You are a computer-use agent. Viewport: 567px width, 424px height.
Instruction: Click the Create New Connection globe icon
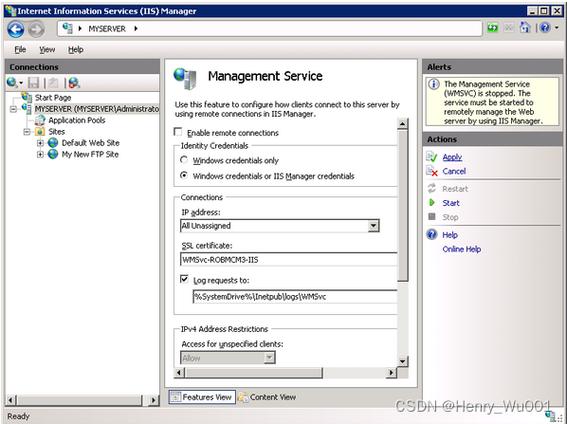12,83
